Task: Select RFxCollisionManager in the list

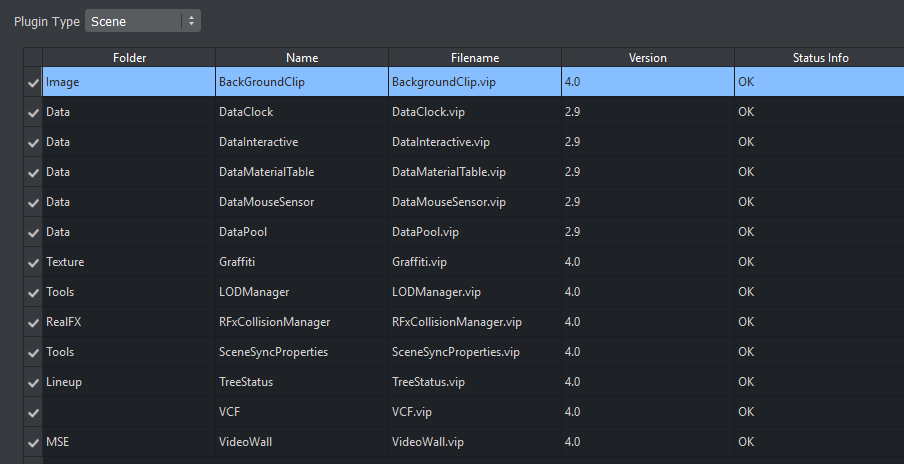Action: click(x=274, y=322)
